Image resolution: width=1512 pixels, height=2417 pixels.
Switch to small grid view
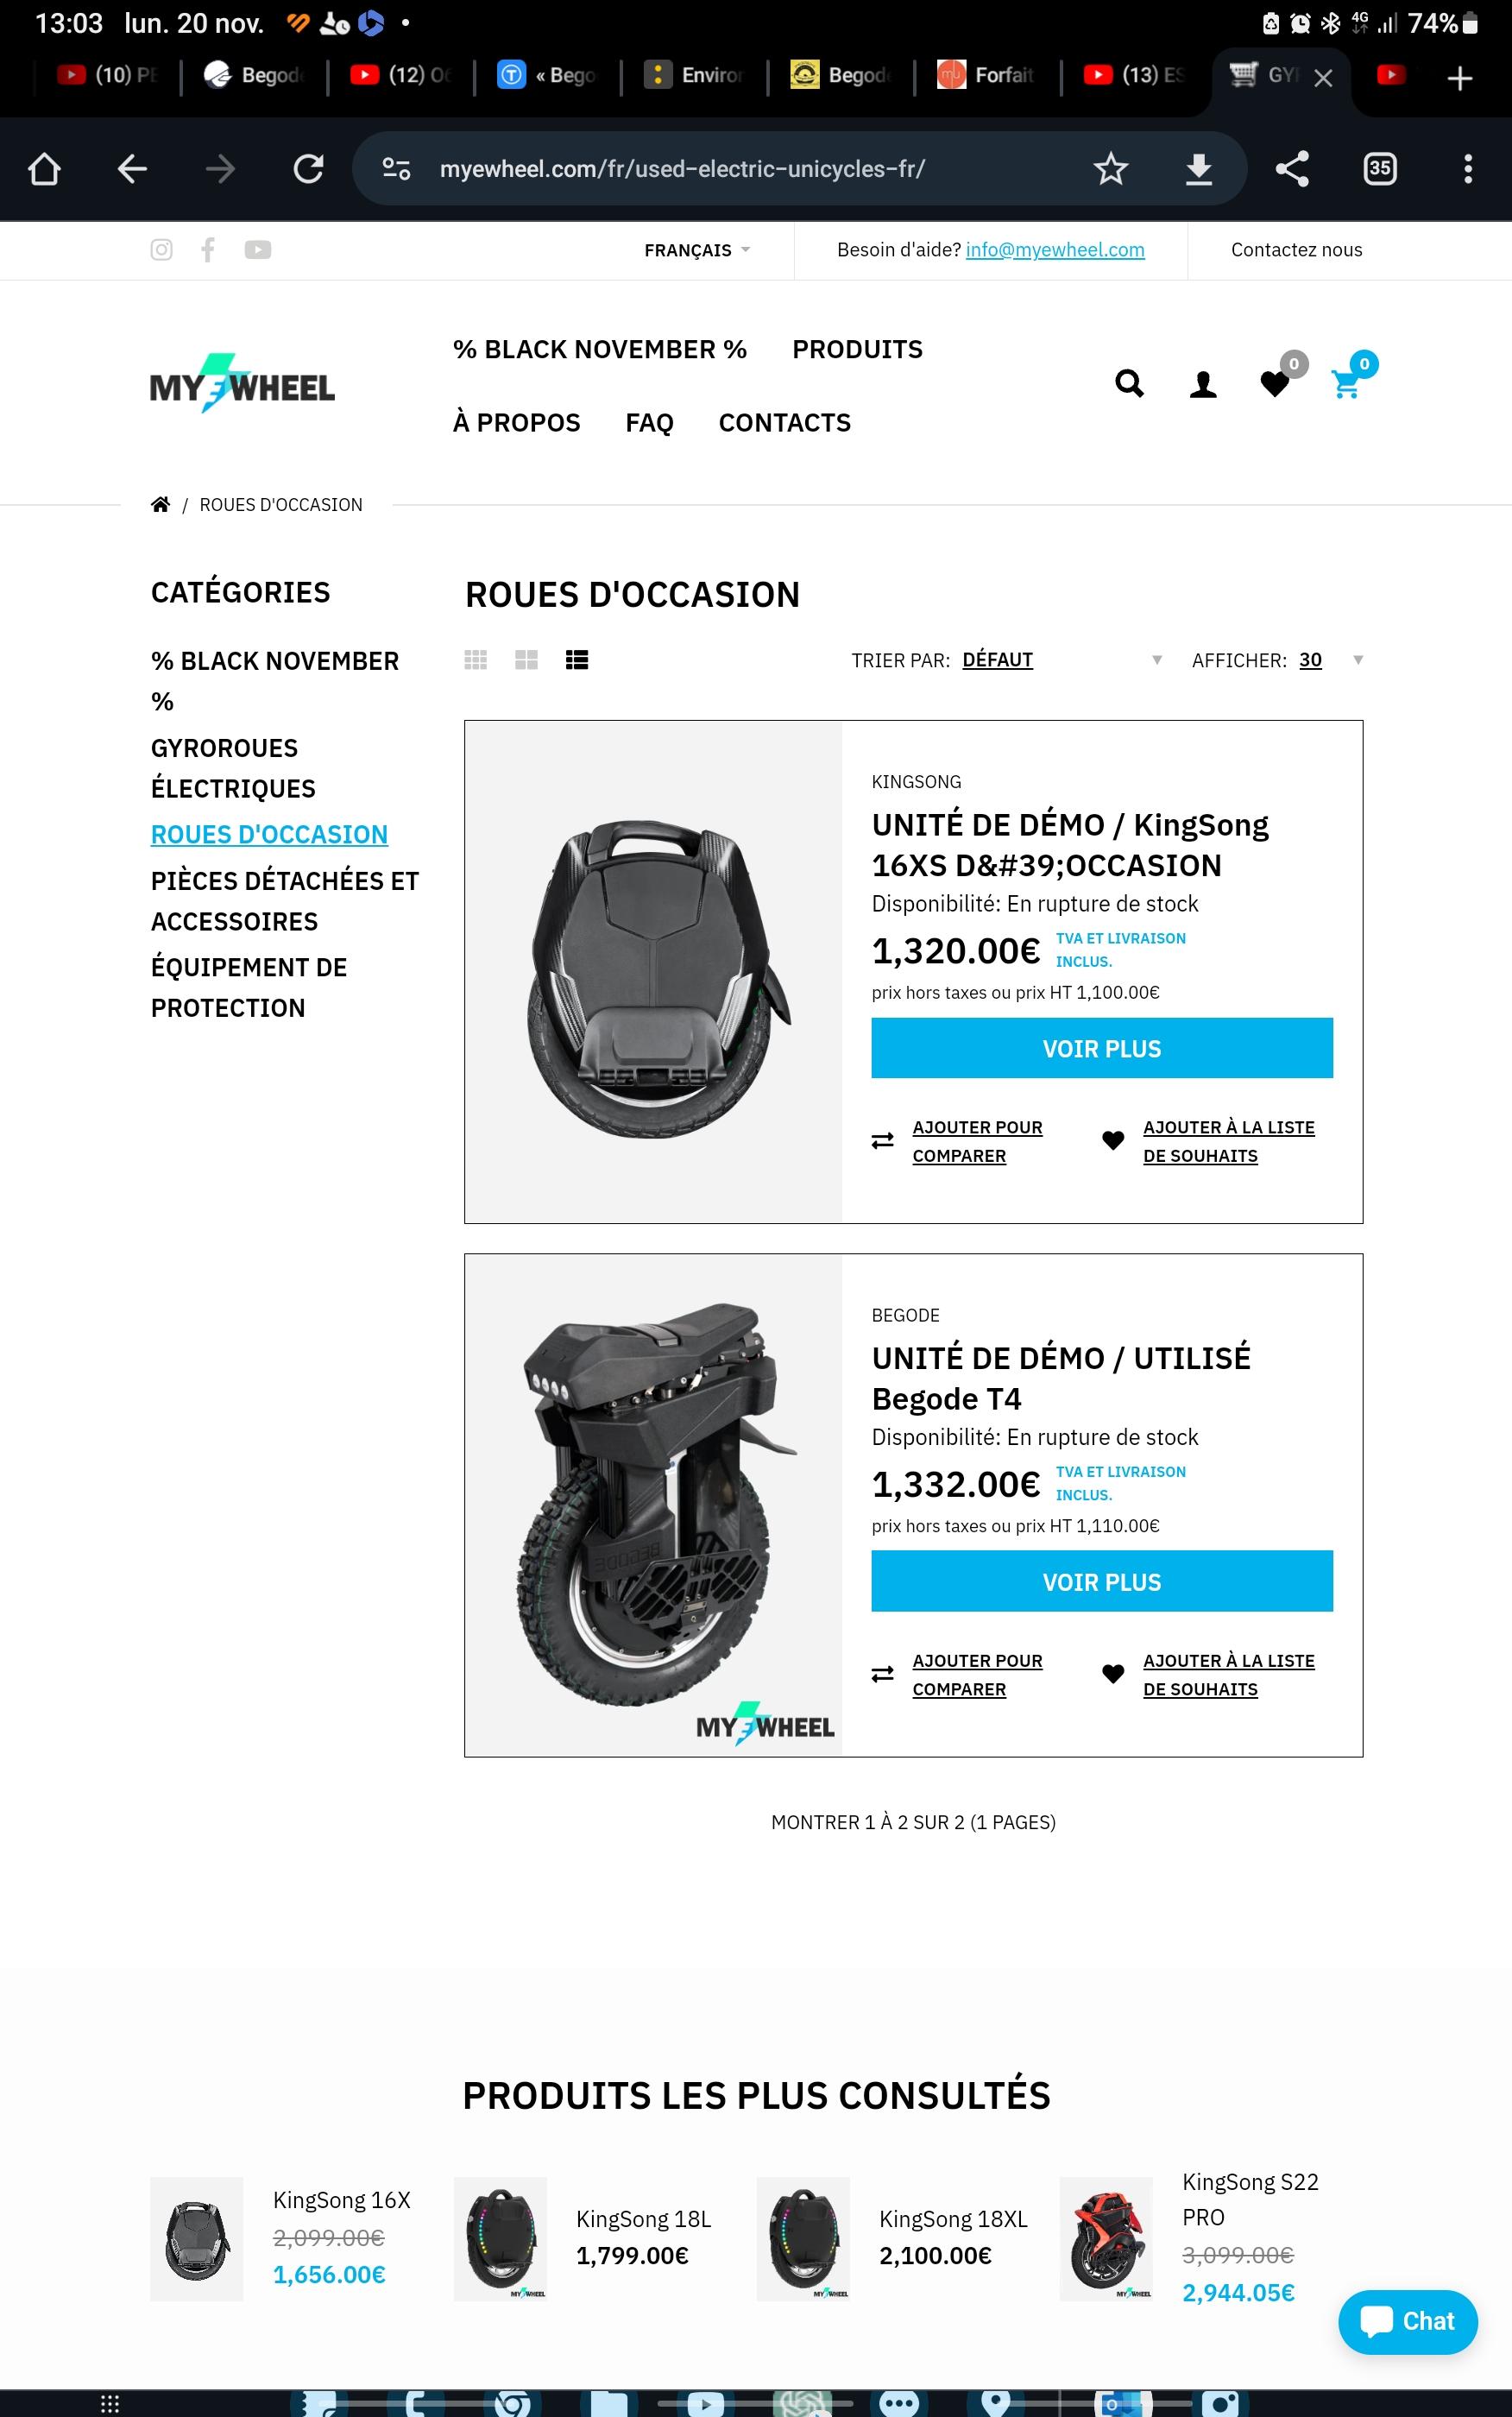click(x=476, y=660)
